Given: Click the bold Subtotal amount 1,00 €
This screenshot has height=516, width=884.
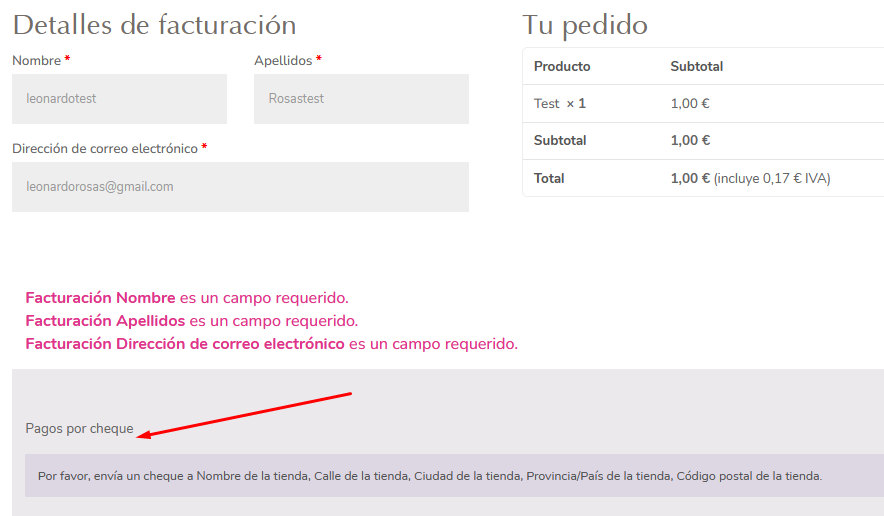Looking at the screenshot, I should pos(690,140).
